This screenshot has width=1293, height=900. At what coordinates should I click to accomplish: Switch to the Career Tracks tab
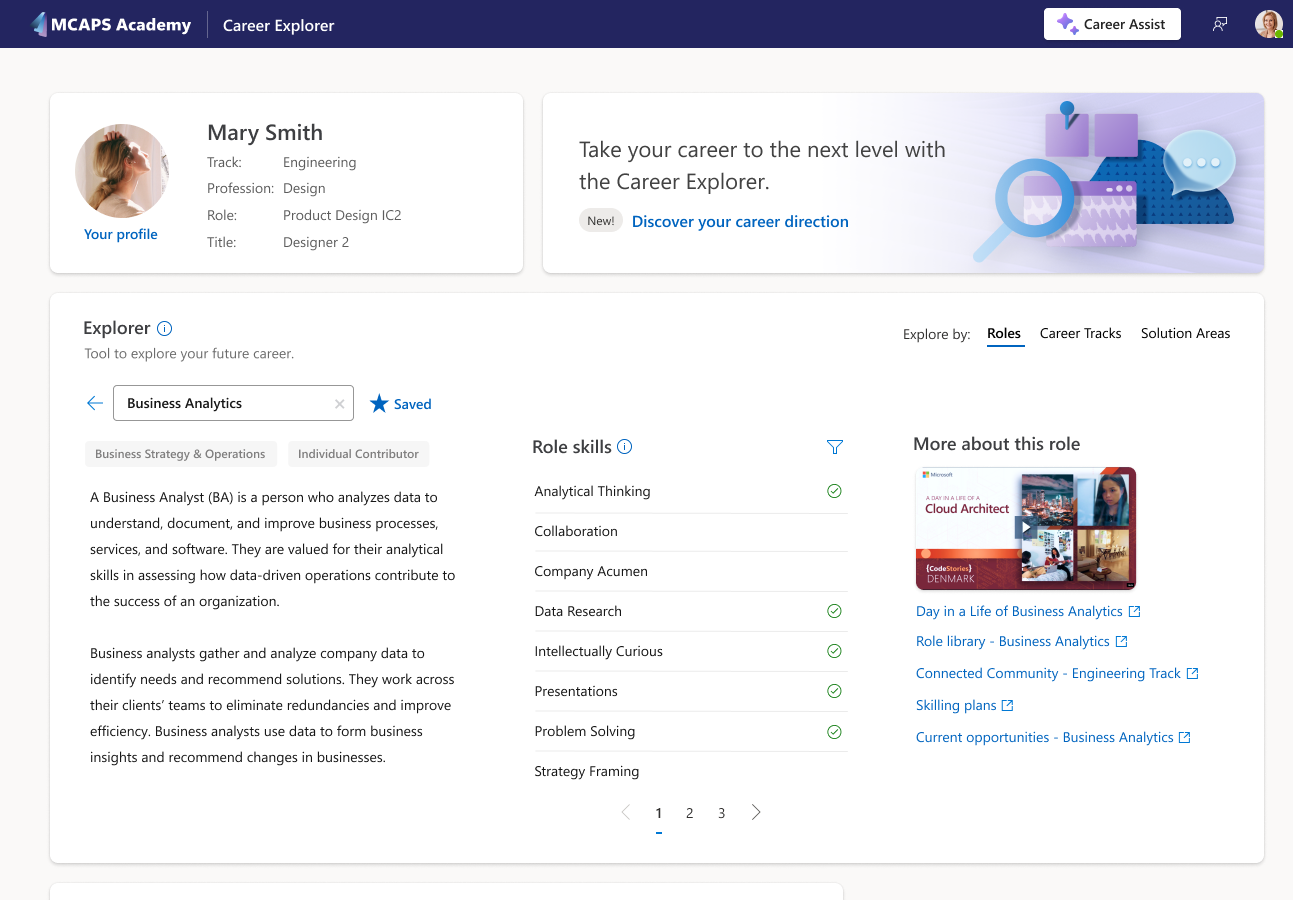point(1081,333)
